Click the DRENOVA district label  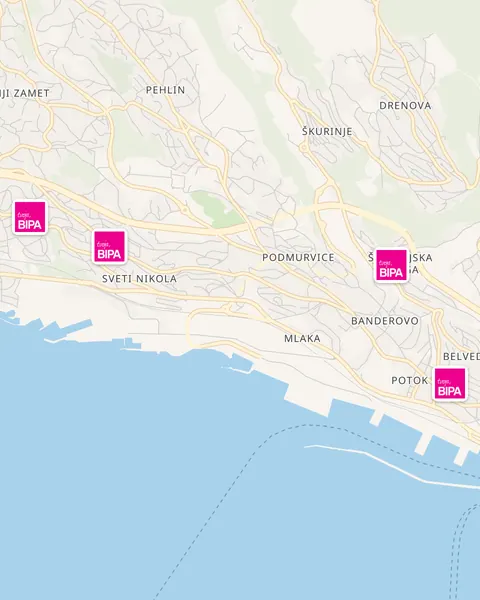point(405,106)
